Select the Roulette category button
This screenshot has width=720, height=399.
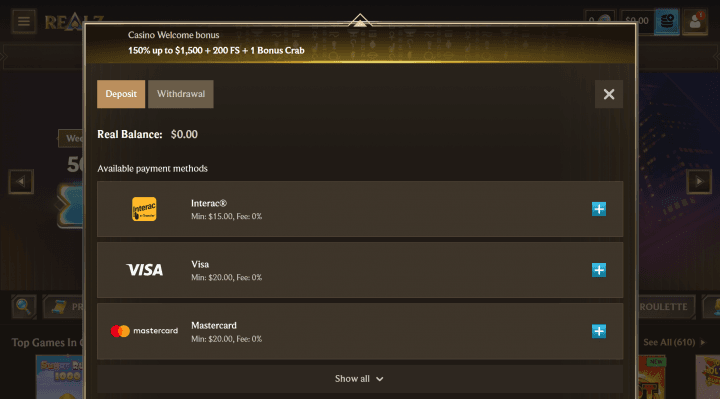pos(665,307)
